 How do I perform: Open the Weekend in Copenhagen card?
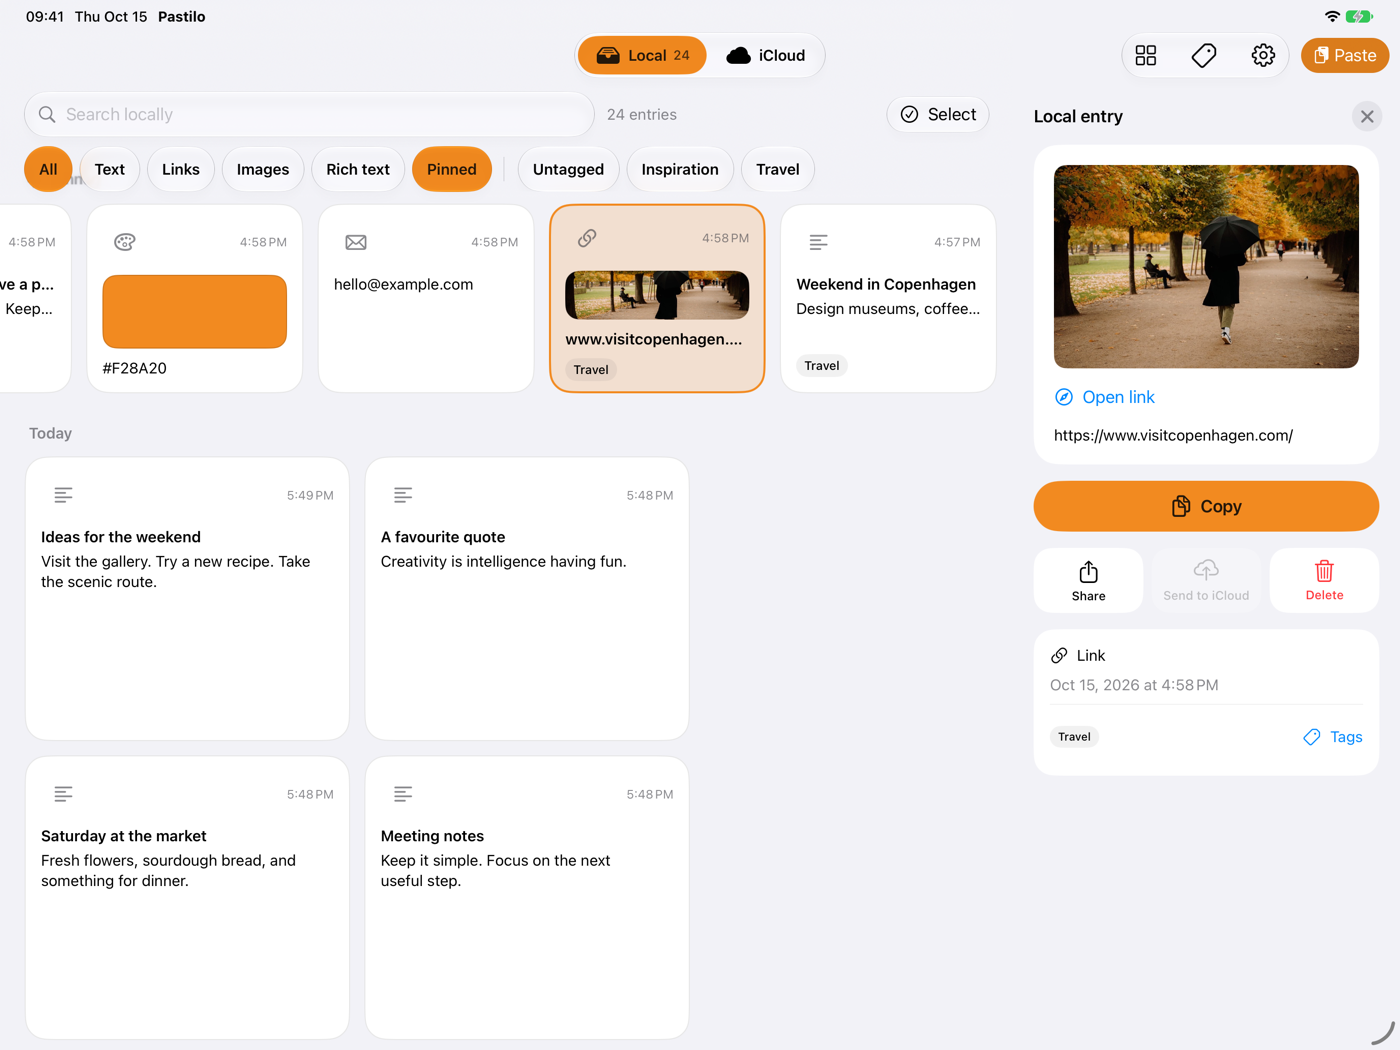tap(888, 299)
